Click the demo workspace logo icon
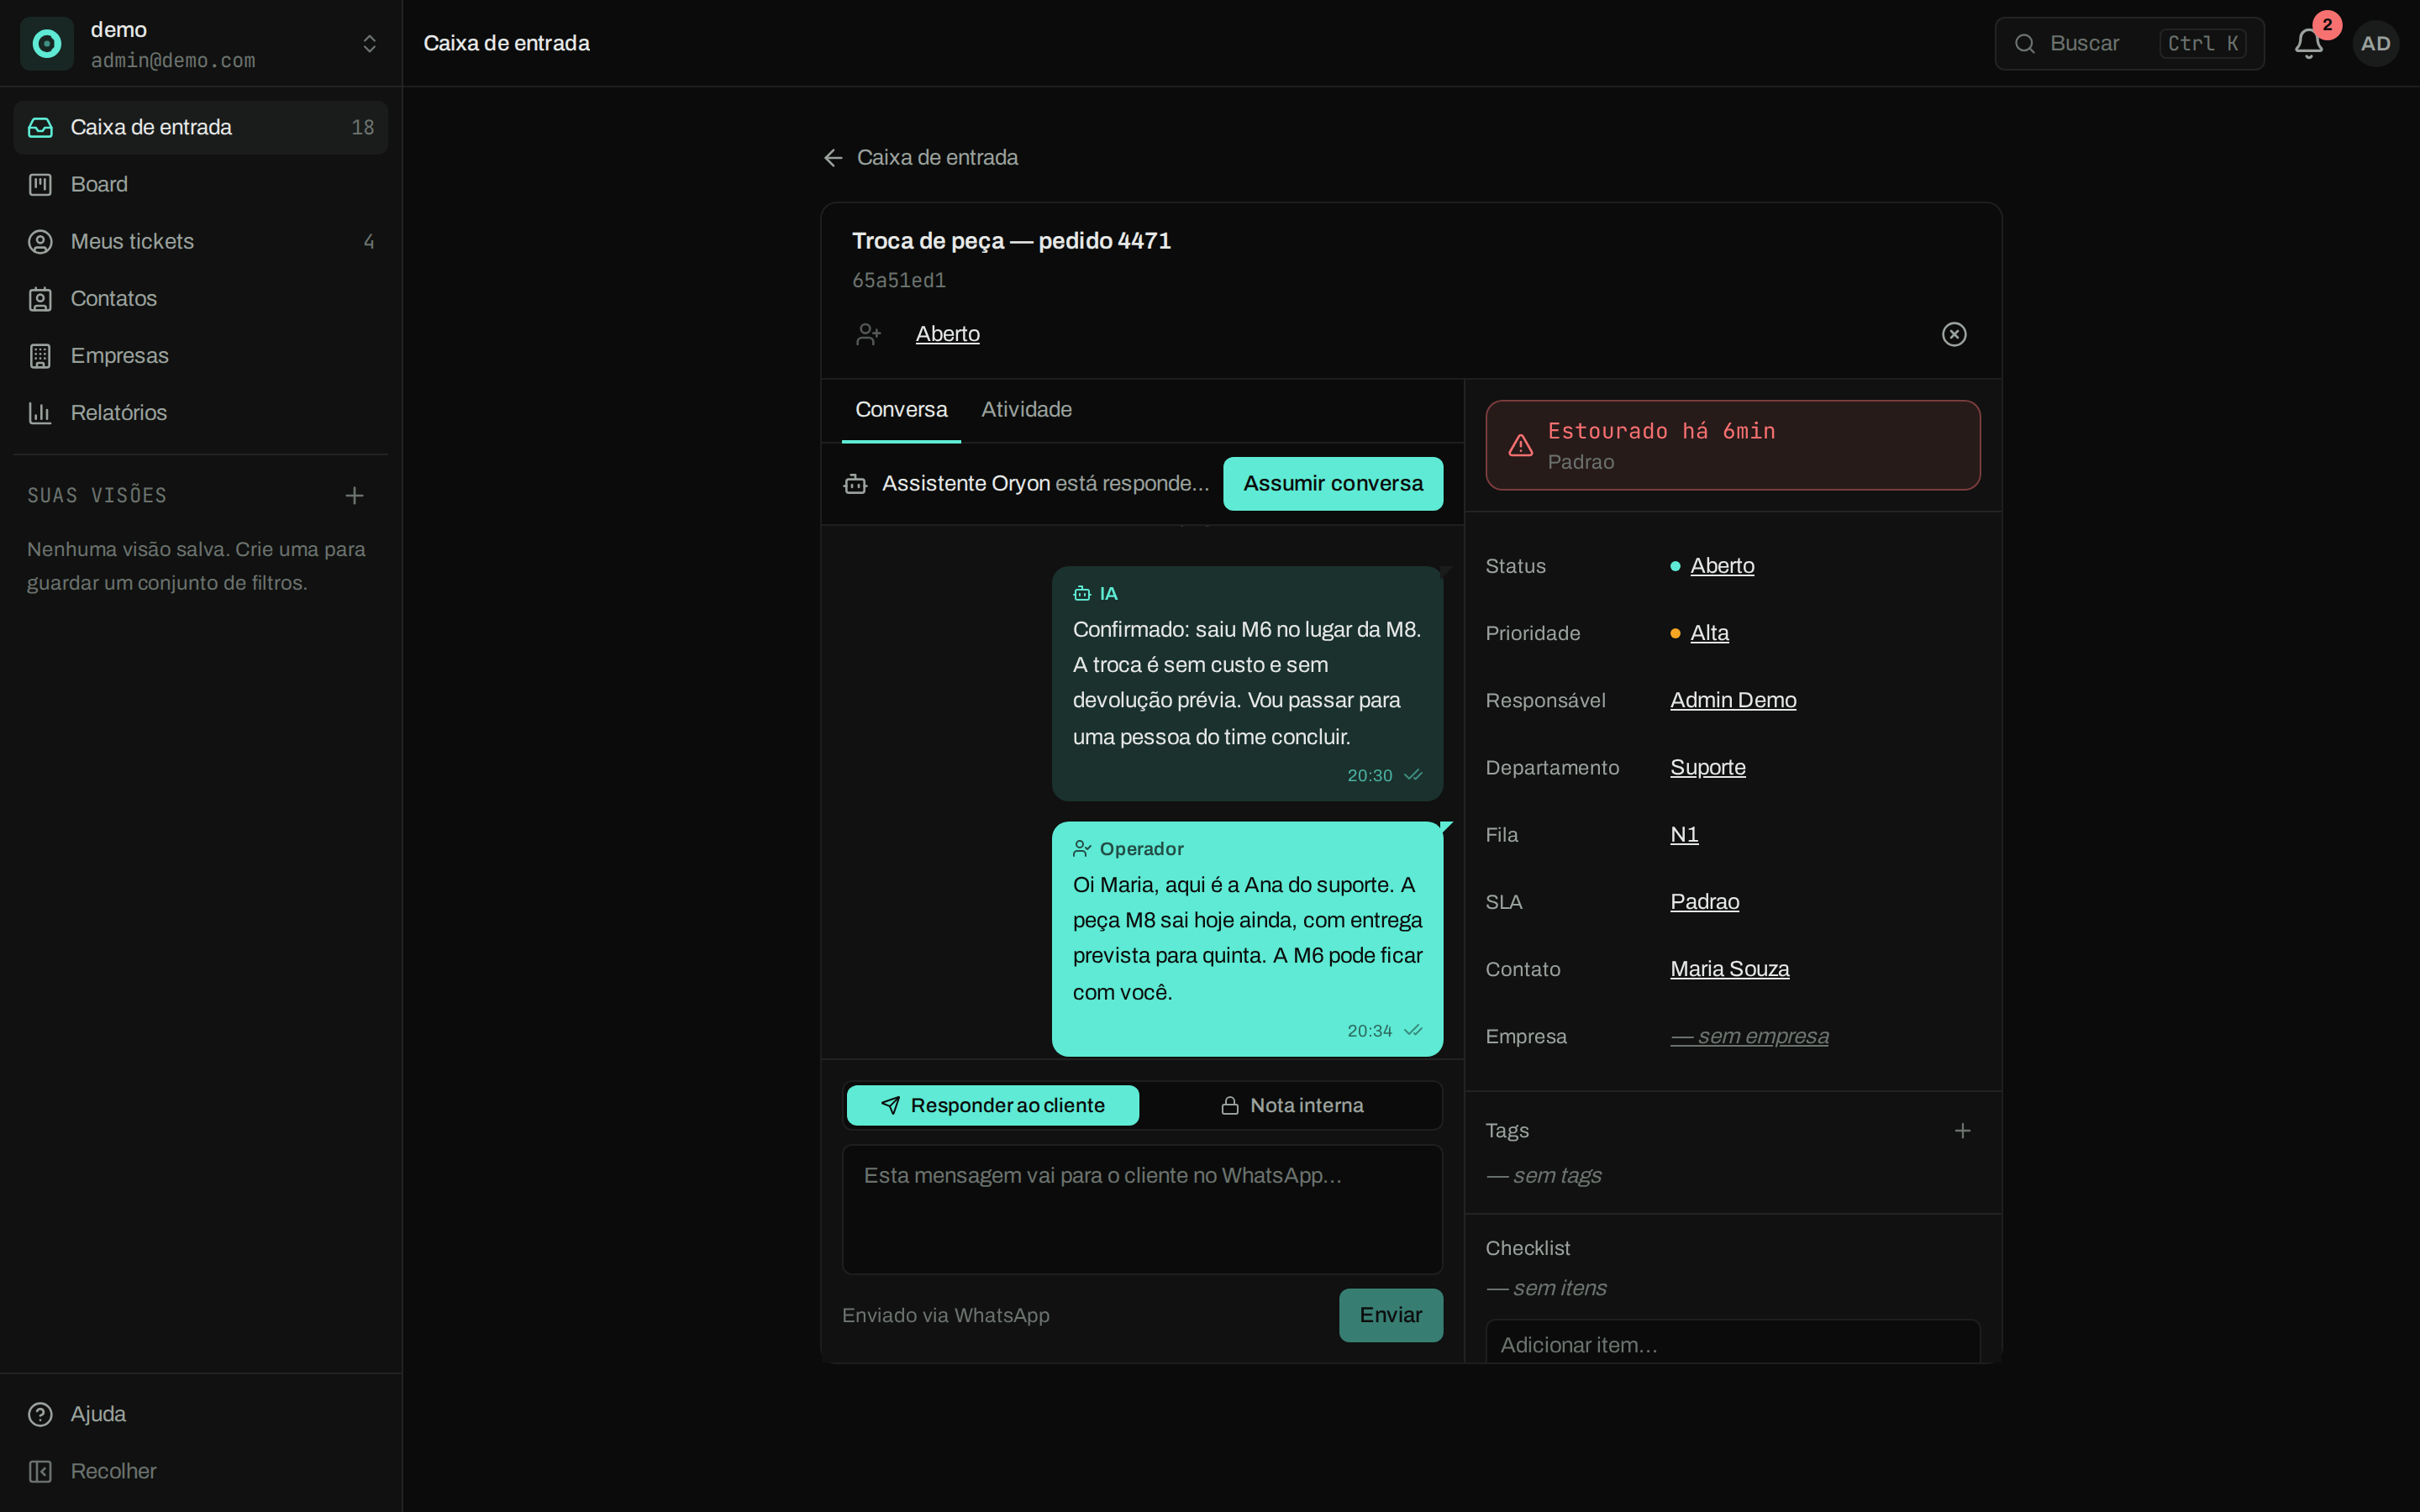The image size is (2420, 1512). coord(46,43)
